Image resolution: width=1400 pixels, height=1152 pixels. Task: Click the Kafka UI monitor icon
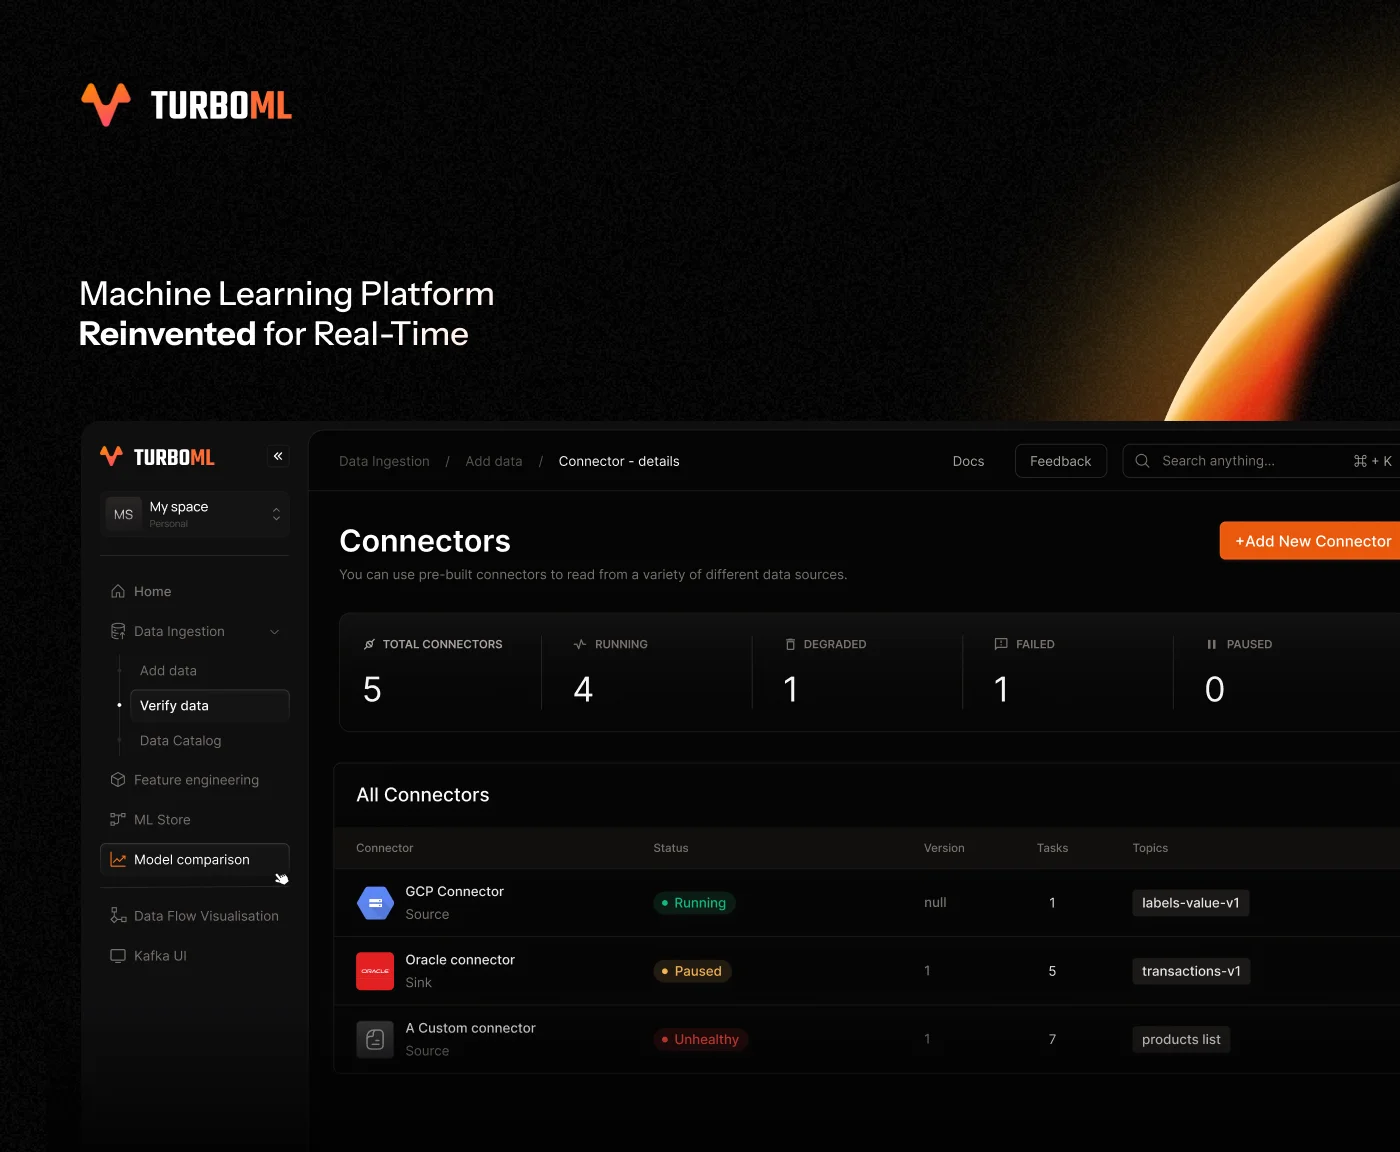tap(118, 956)
